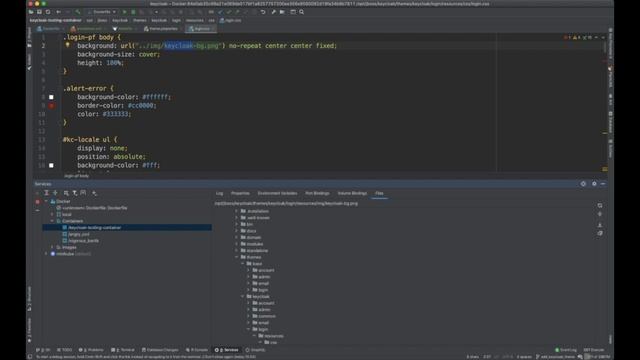This screenshot has width=640, height=360.
Task: Hide the Services panel with the minimize icon
Action: pos(603,184)
